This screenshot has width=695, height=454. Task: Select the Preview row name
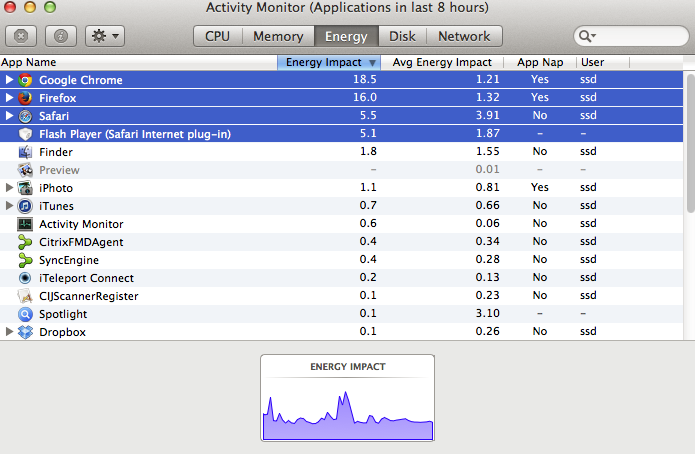[59, 170]
